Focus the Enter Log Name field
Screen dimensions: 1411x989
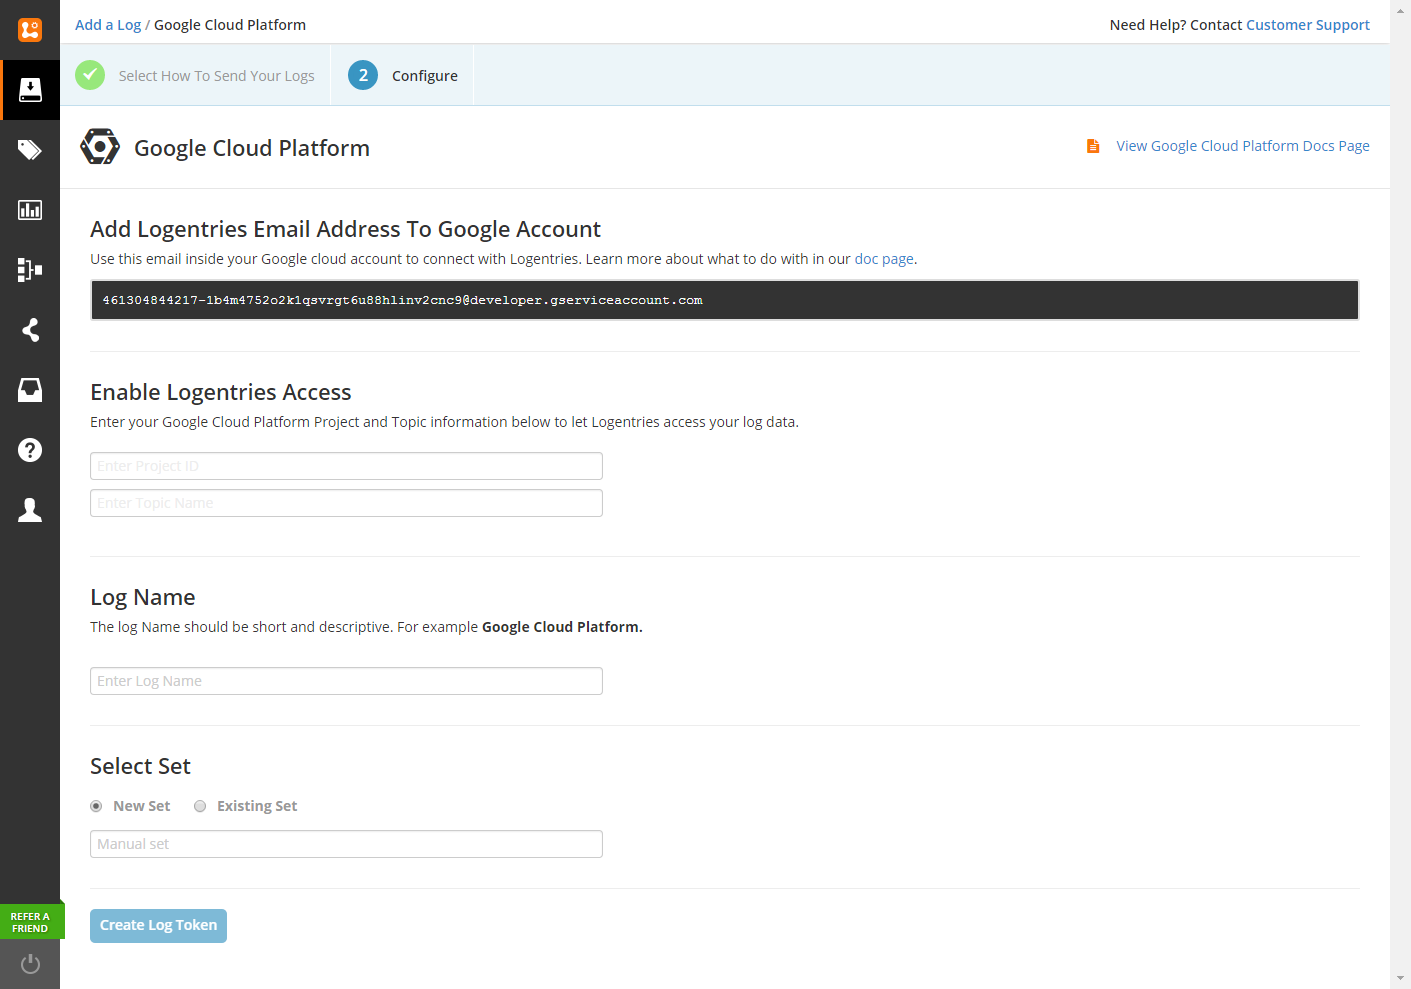(346, 681)
